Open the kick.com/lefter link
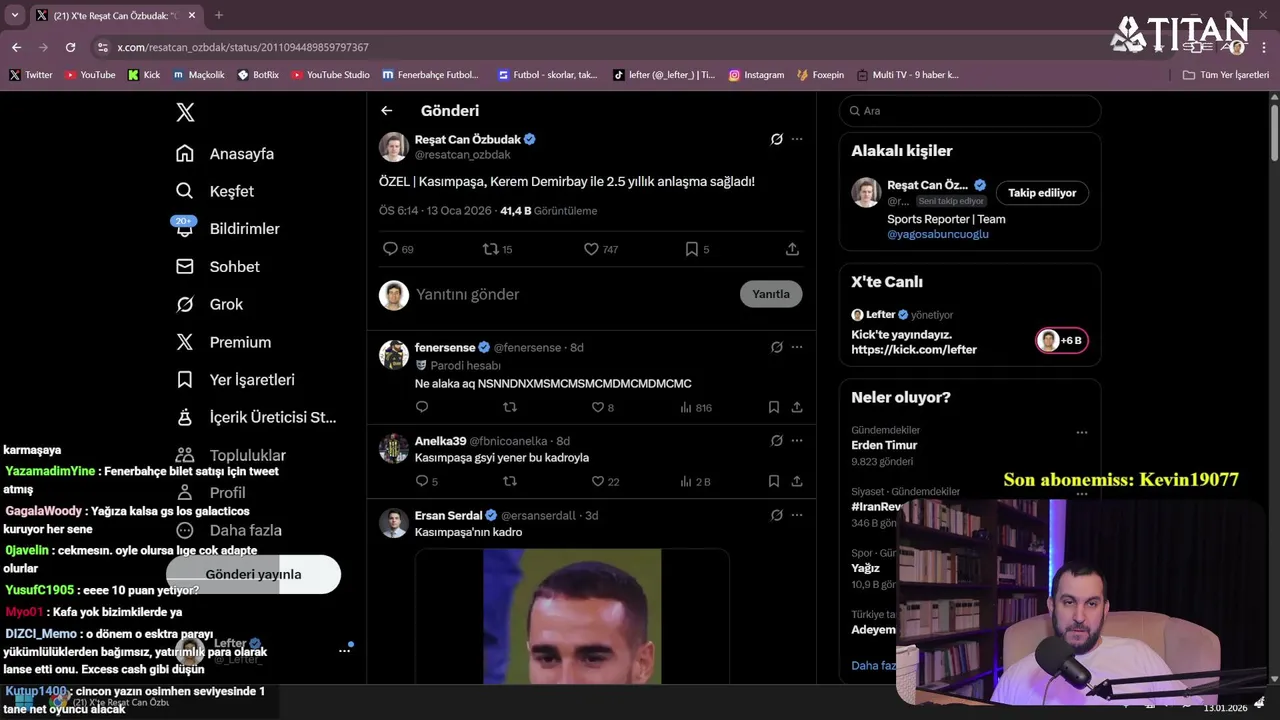Screen dimensions: 1280x720 point(914,350)
